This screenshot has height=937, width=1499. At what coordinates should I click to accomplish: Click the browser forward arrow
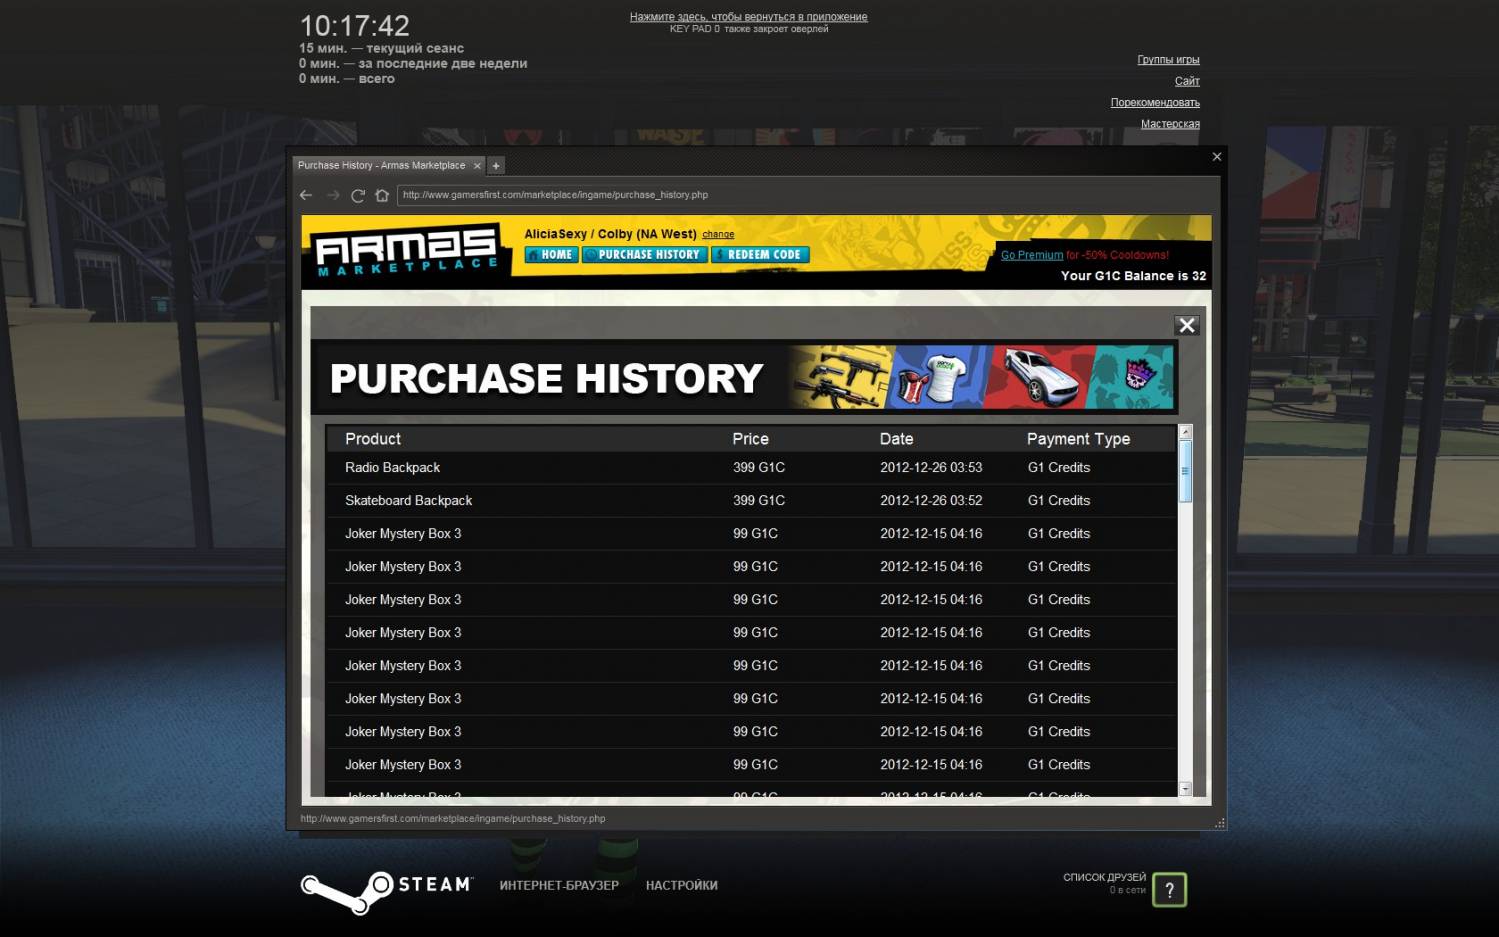point(333,195)
